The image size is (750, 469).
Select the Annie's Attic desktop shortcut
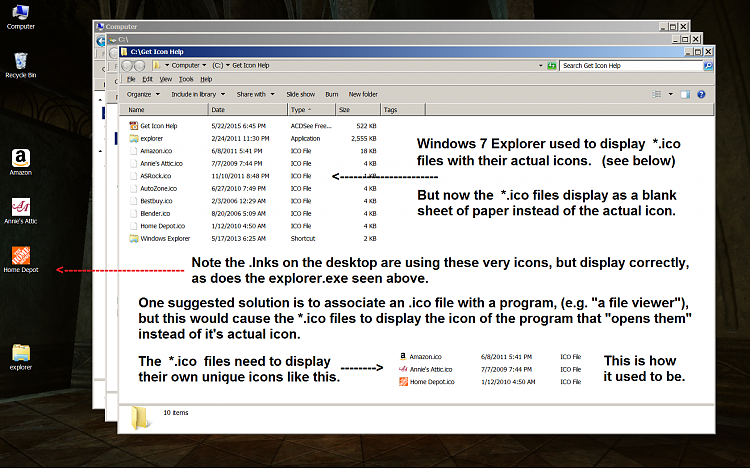point(21,211)
